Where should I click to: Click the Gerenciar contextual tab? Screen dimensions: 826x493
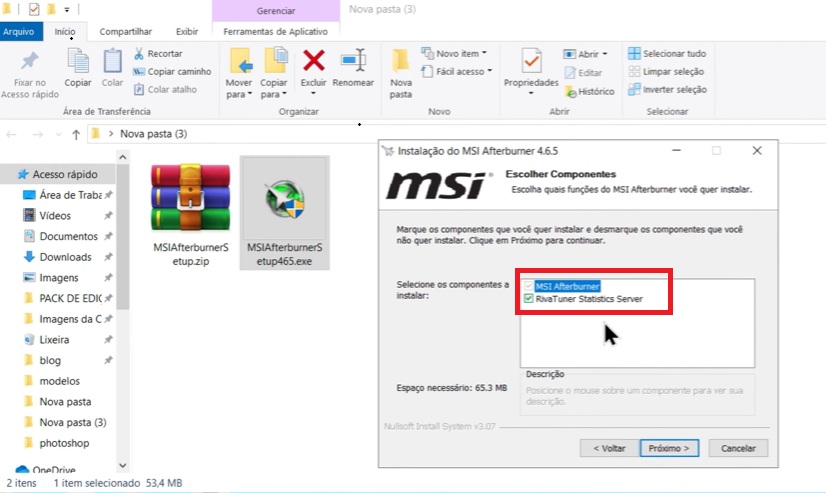pyautogui.click(x=276, y=11)
